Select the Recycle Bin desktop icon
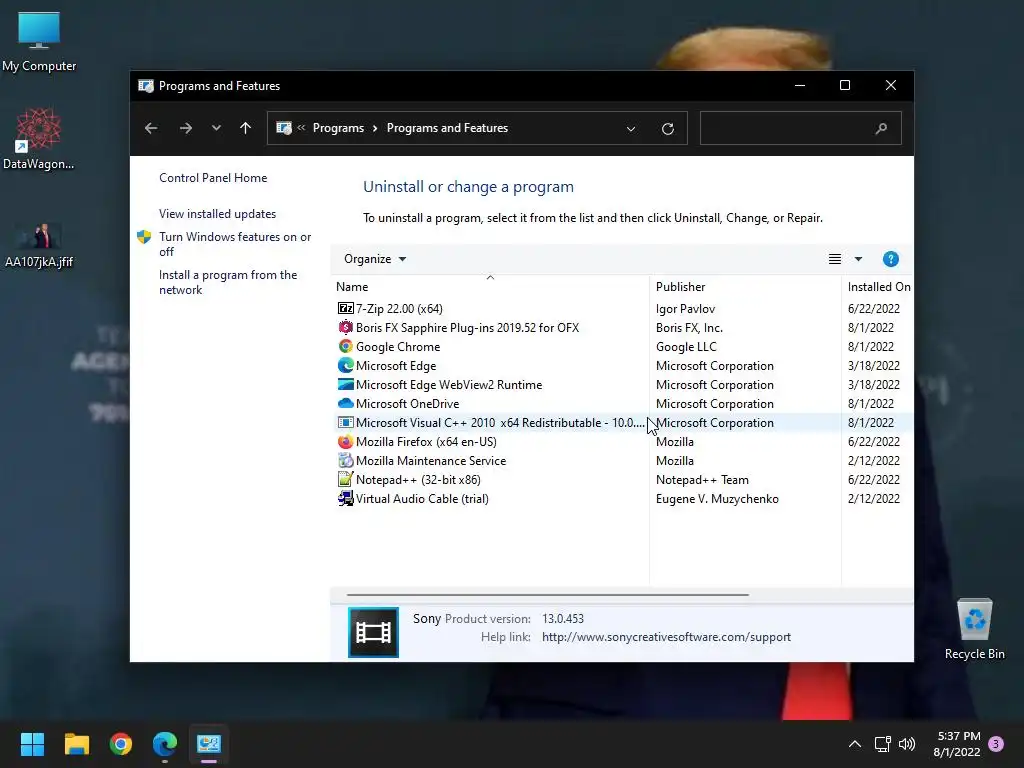 [x=974, y=629]
